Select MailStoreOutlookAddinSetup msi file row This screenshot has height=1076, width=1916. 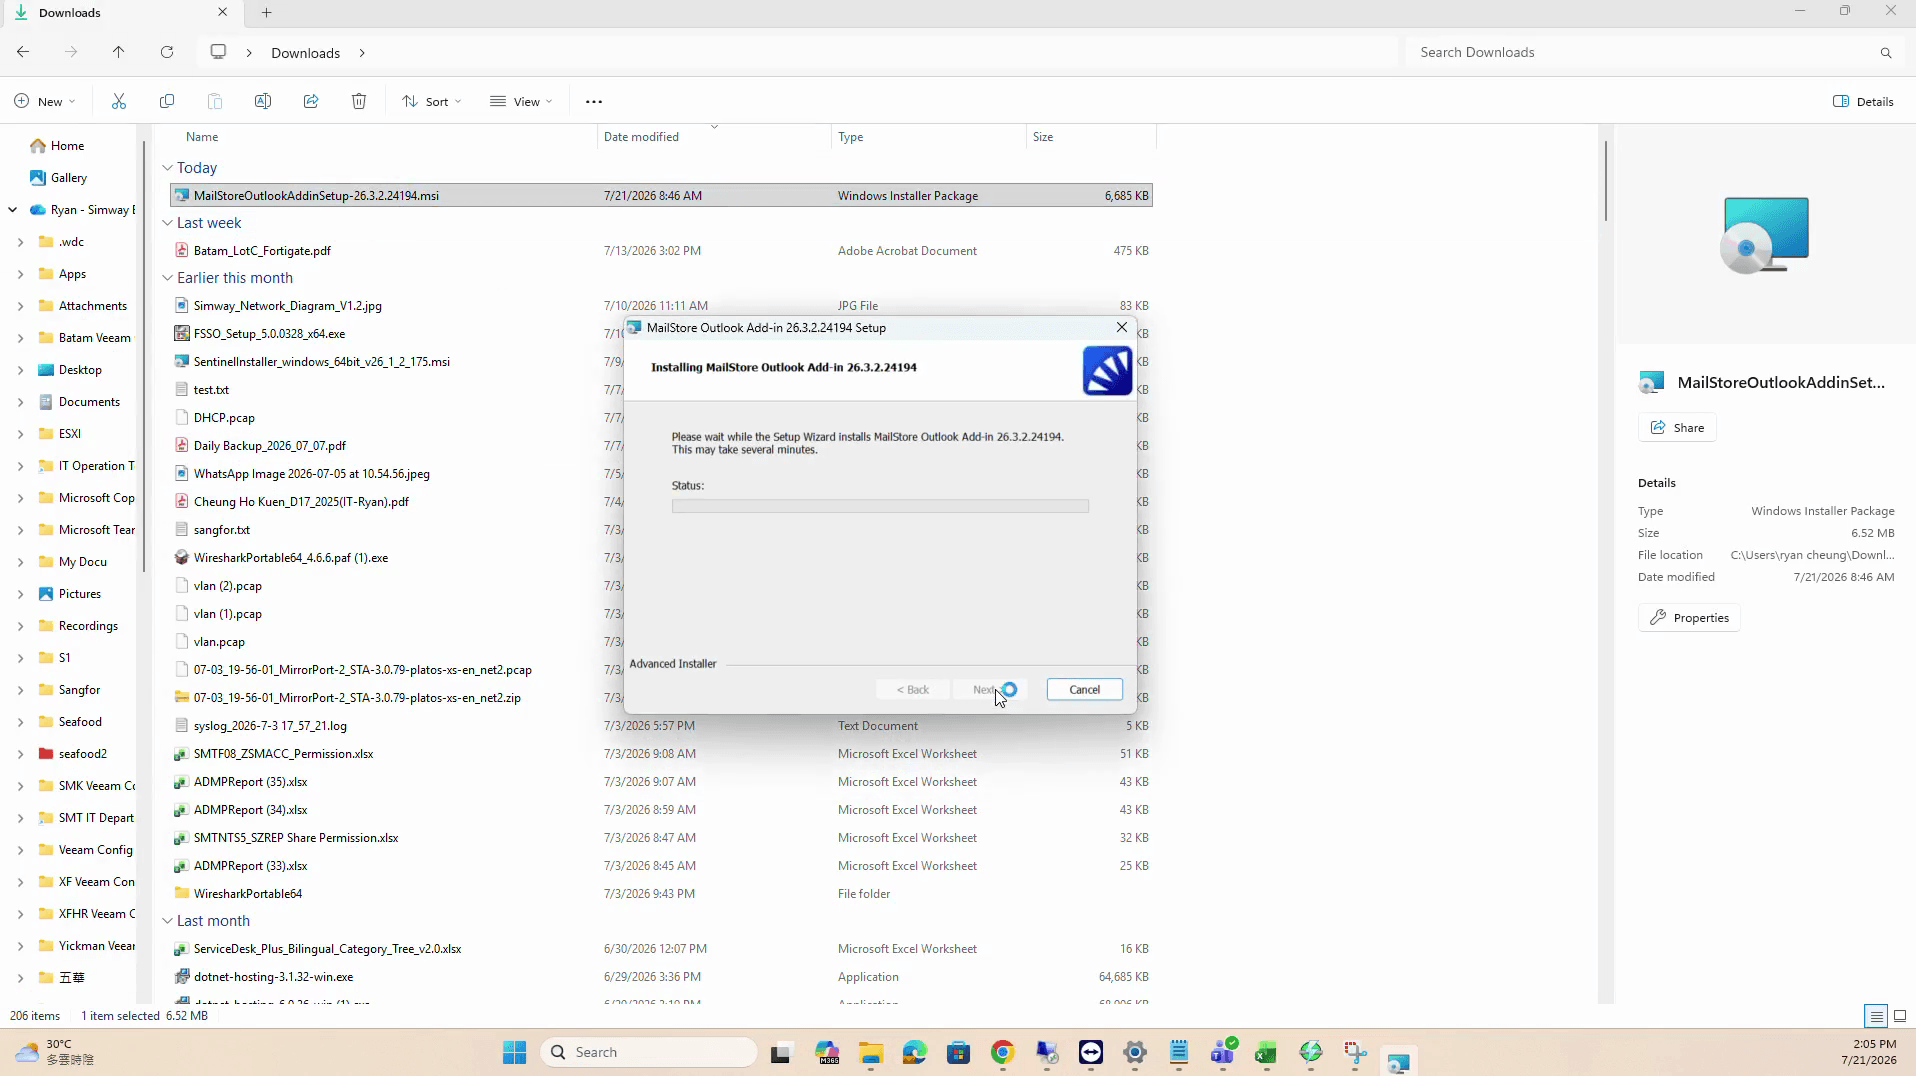pyautogui.click(x=662, y=196)
